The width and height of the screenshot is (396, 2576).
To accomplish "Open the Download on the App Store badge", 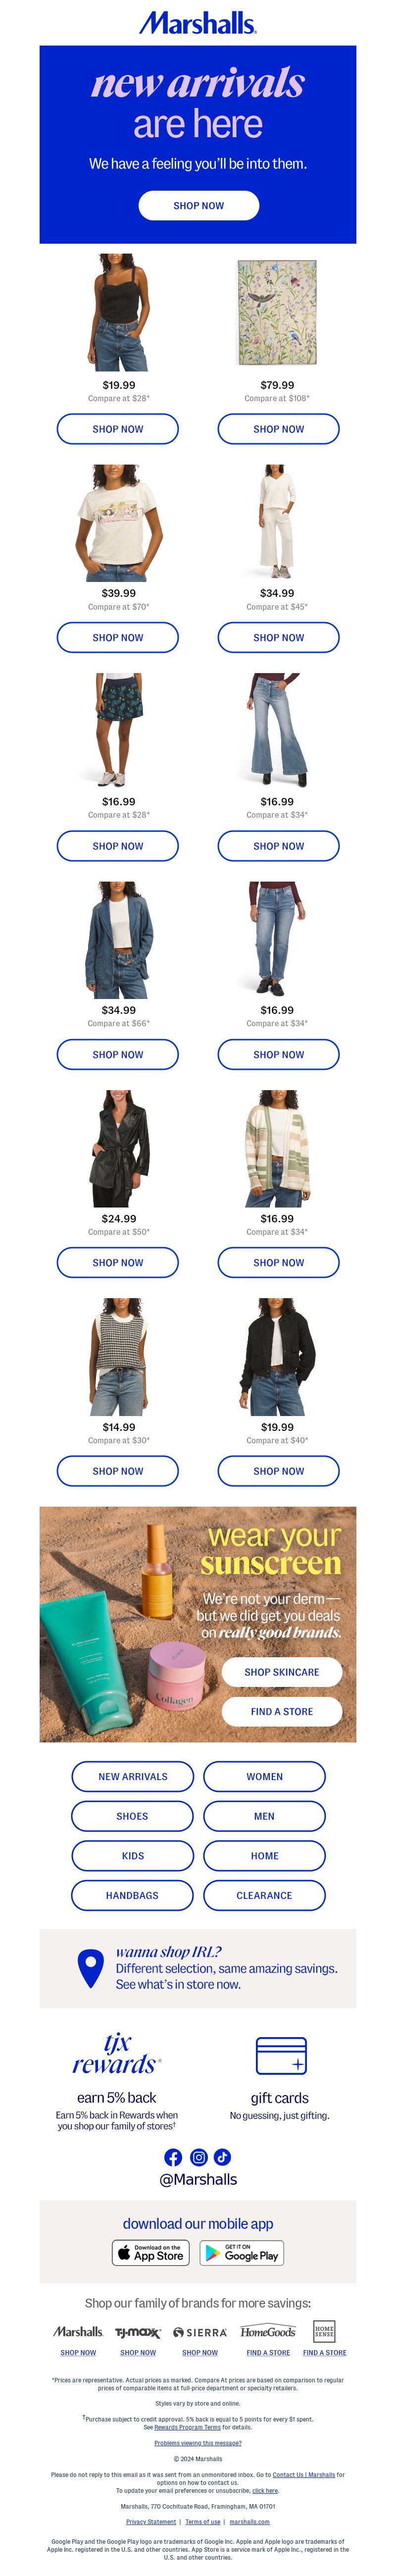I will click(x=151, y=2252).
